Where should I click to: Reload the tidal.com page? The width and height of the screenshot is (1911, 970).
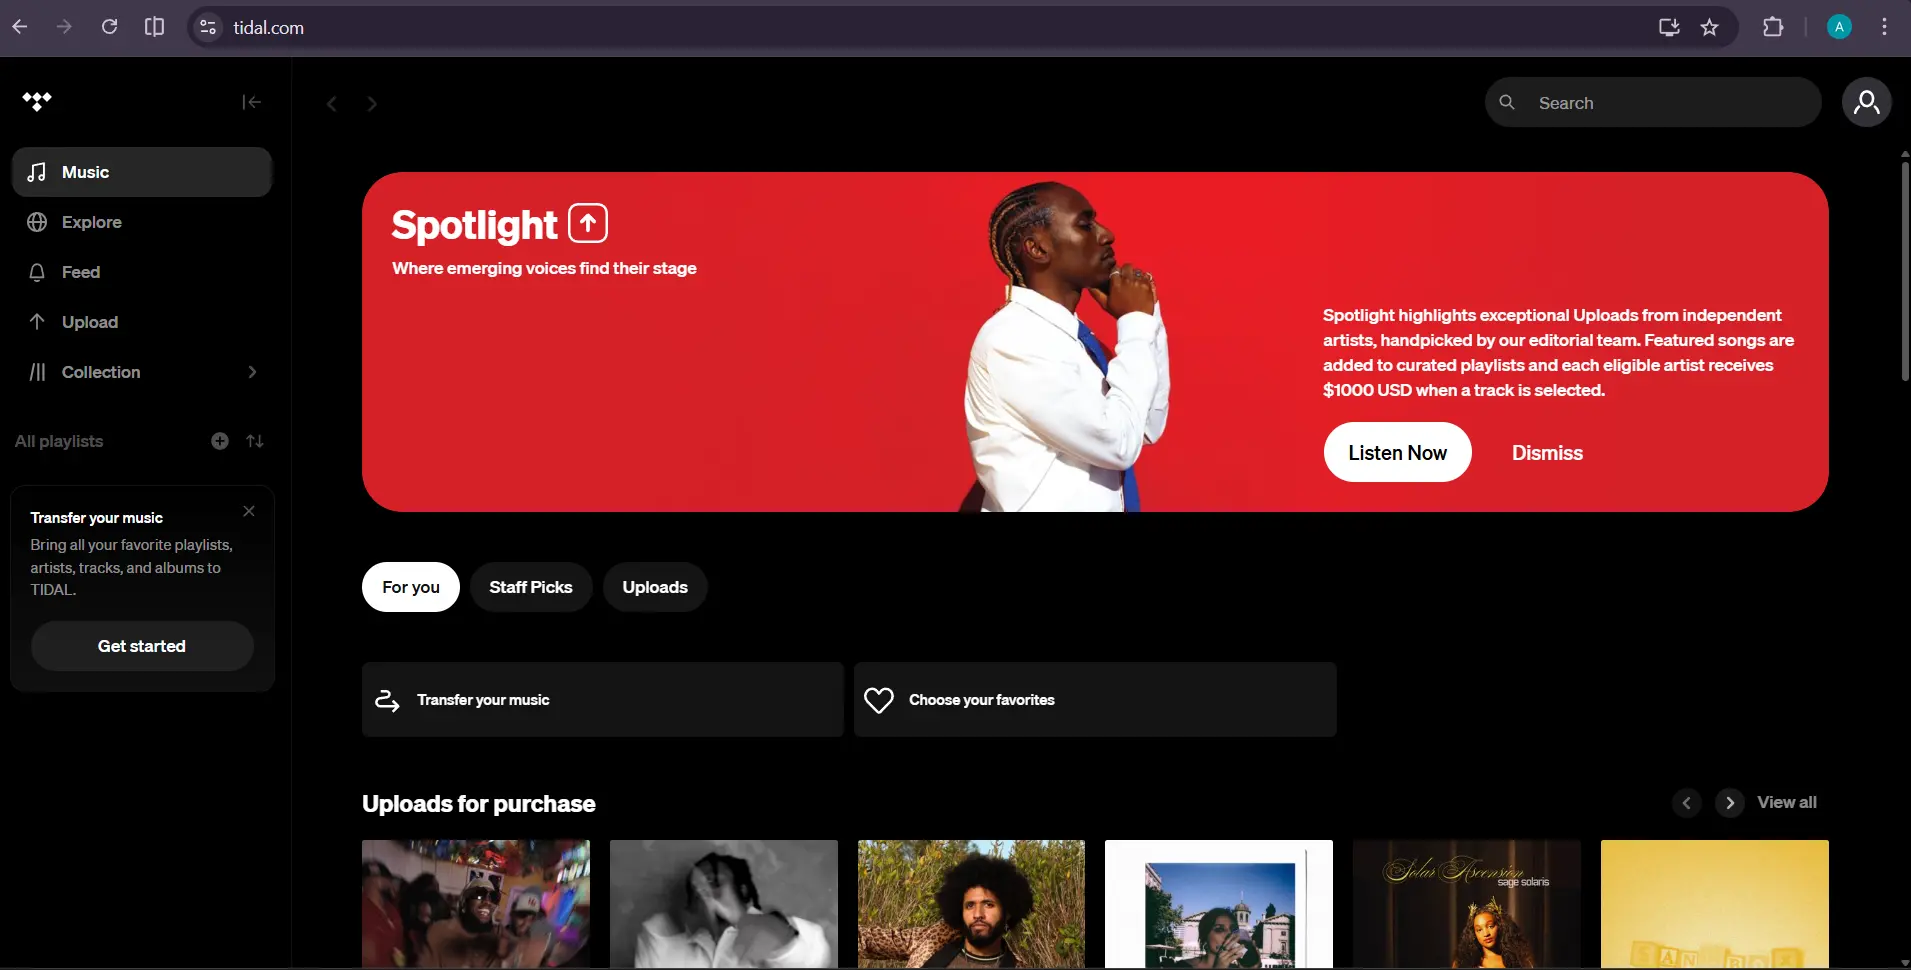coord(109,27)
